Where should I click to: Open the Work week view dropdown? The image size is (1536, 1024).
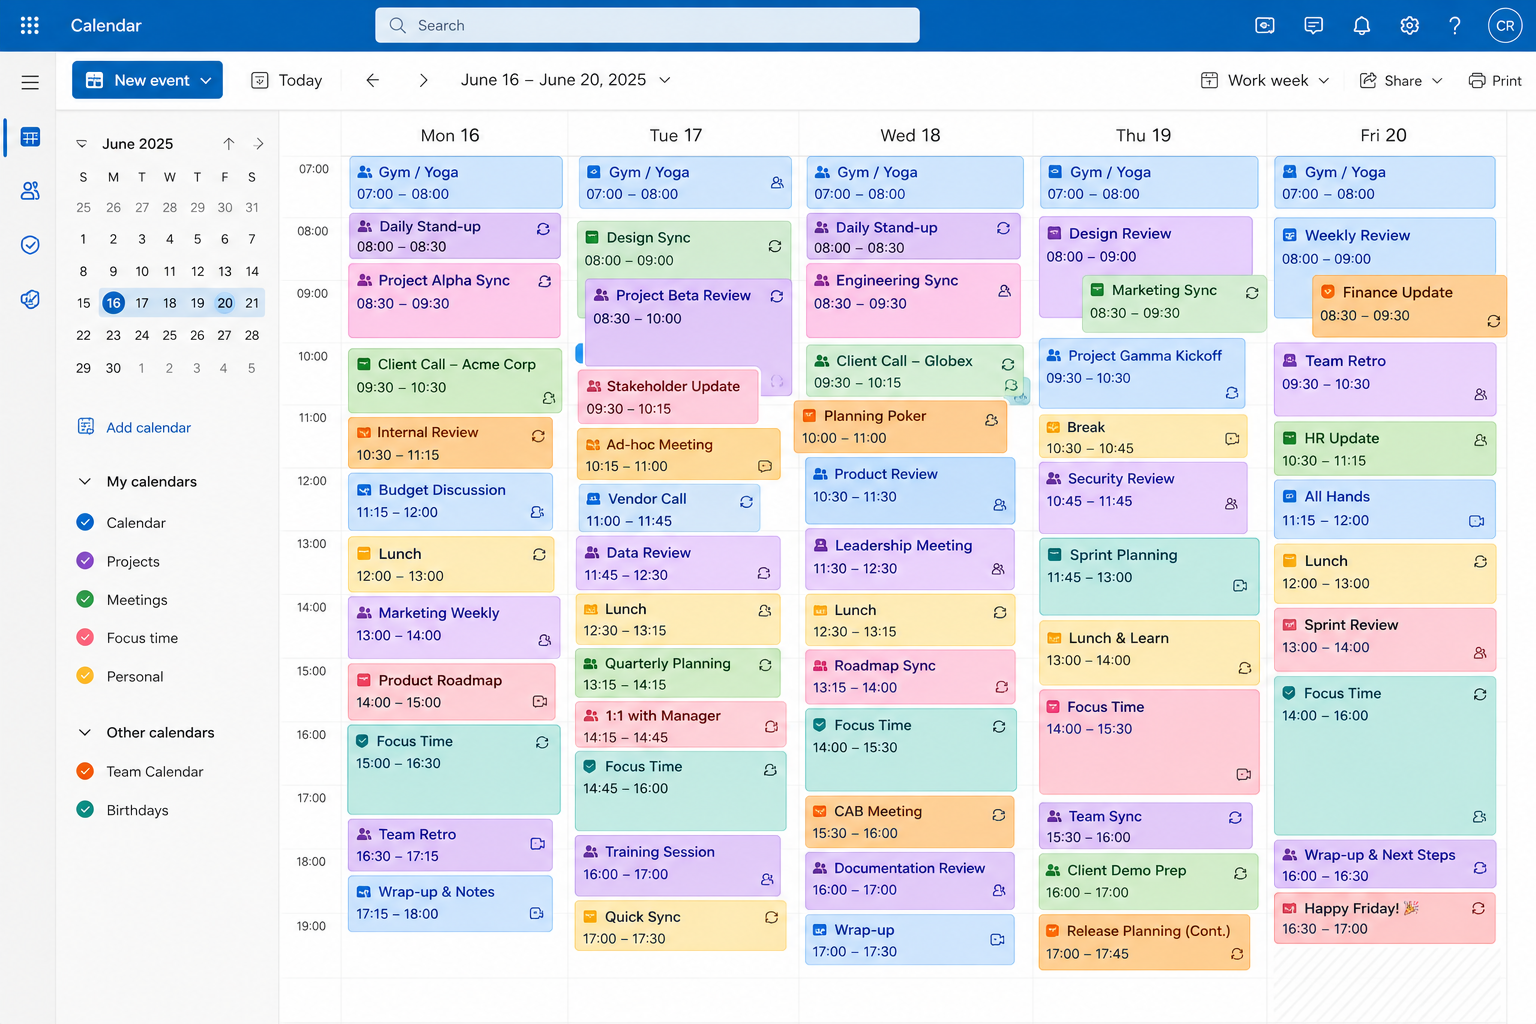click(1265, 81)
